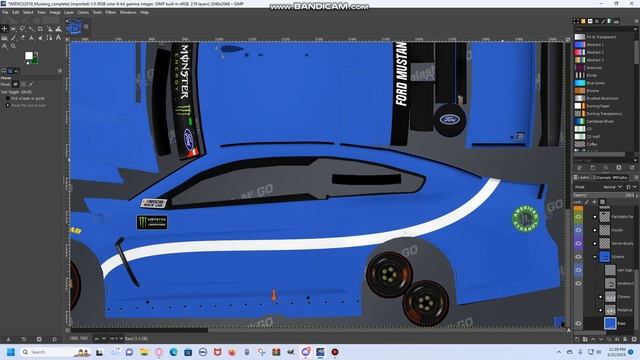Select the Eraser tool
Viewport: 640px width, 360px height.
(x=22, y=38)
